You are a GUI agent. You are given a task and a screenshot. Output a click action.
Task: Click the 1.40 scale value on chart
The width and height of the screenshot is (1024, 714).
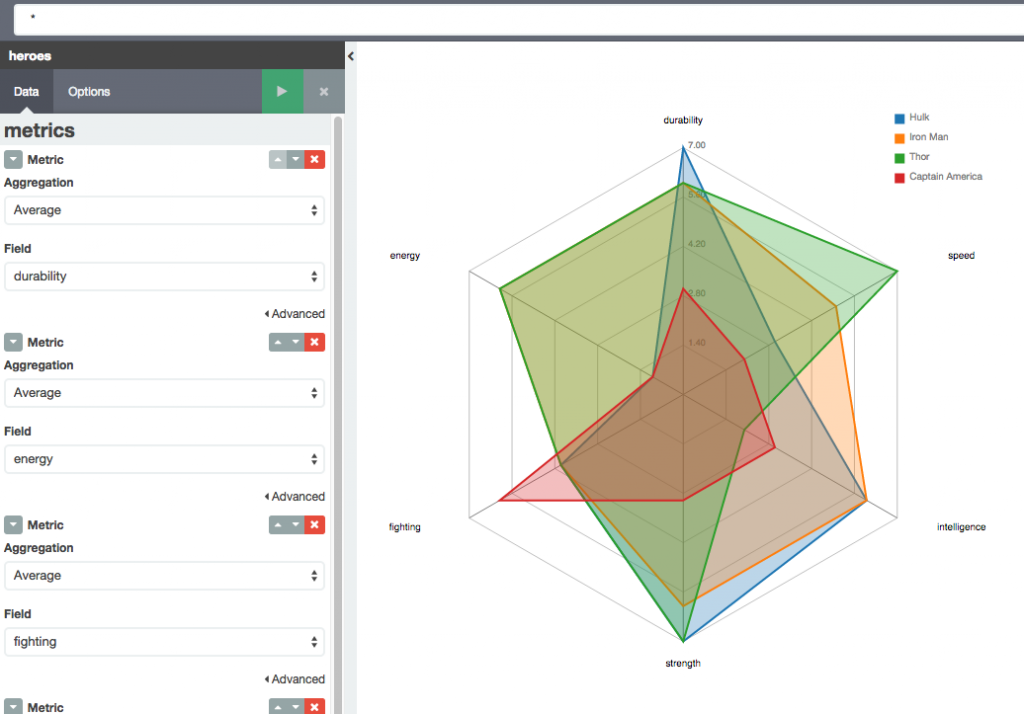click(x=697, y=342)
